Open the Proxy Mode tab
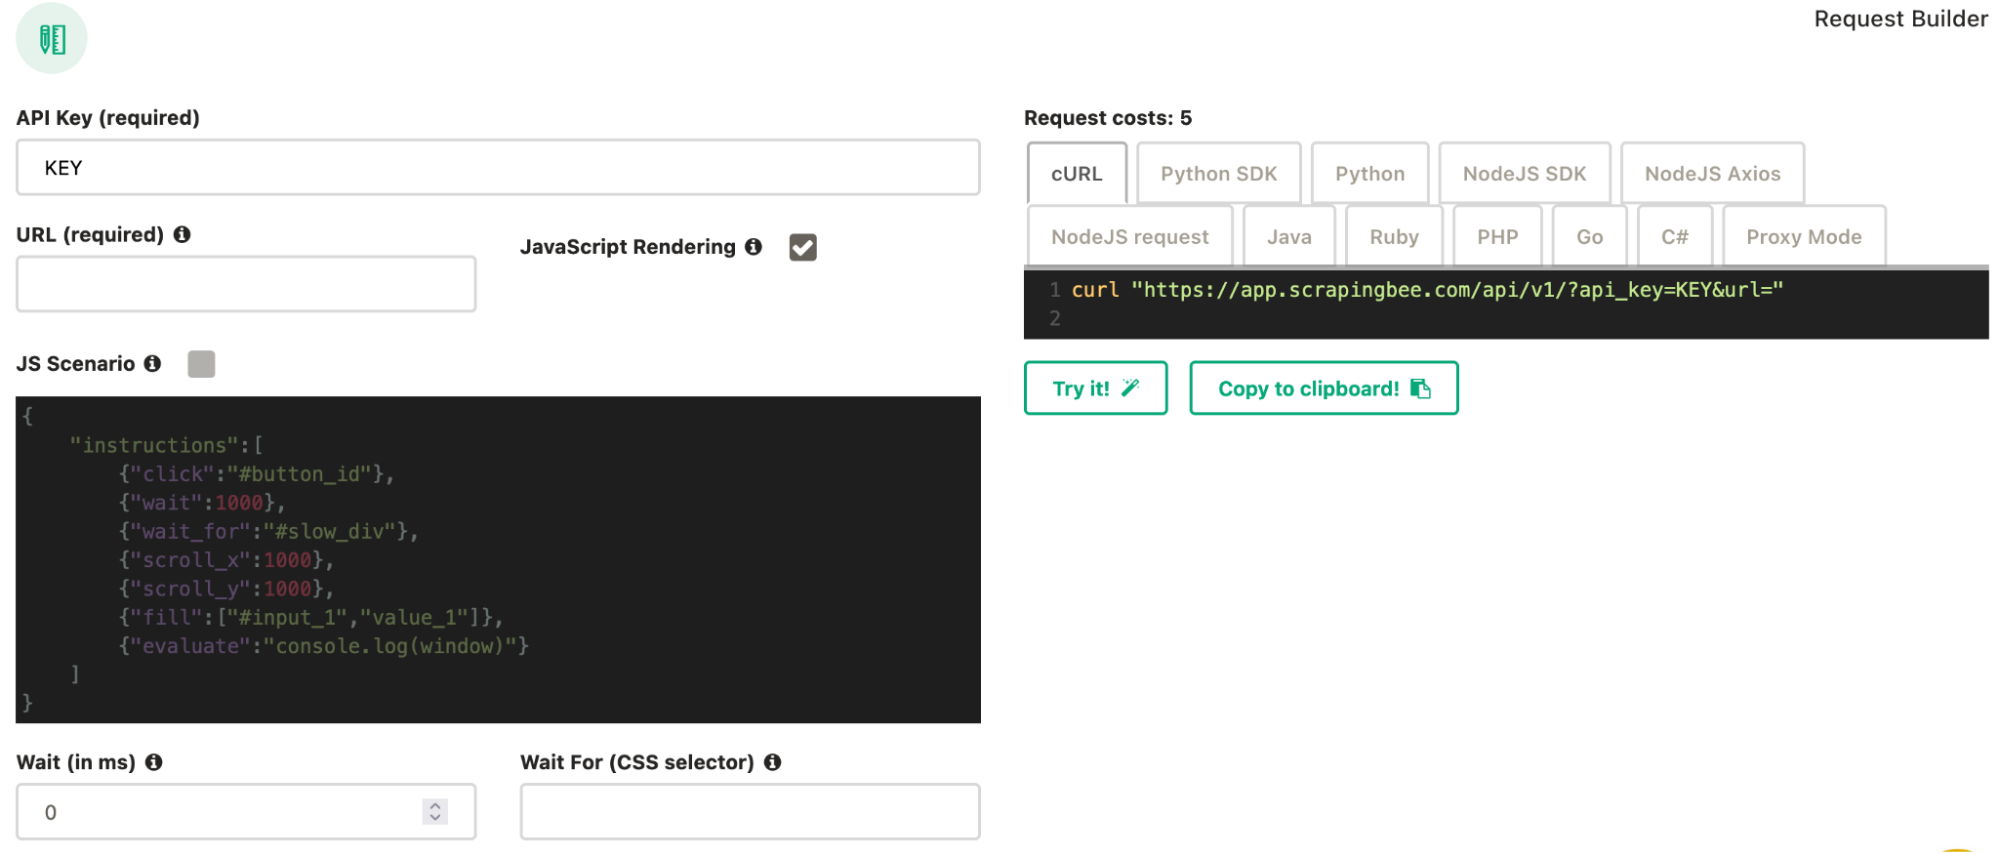 point(1803,237)
